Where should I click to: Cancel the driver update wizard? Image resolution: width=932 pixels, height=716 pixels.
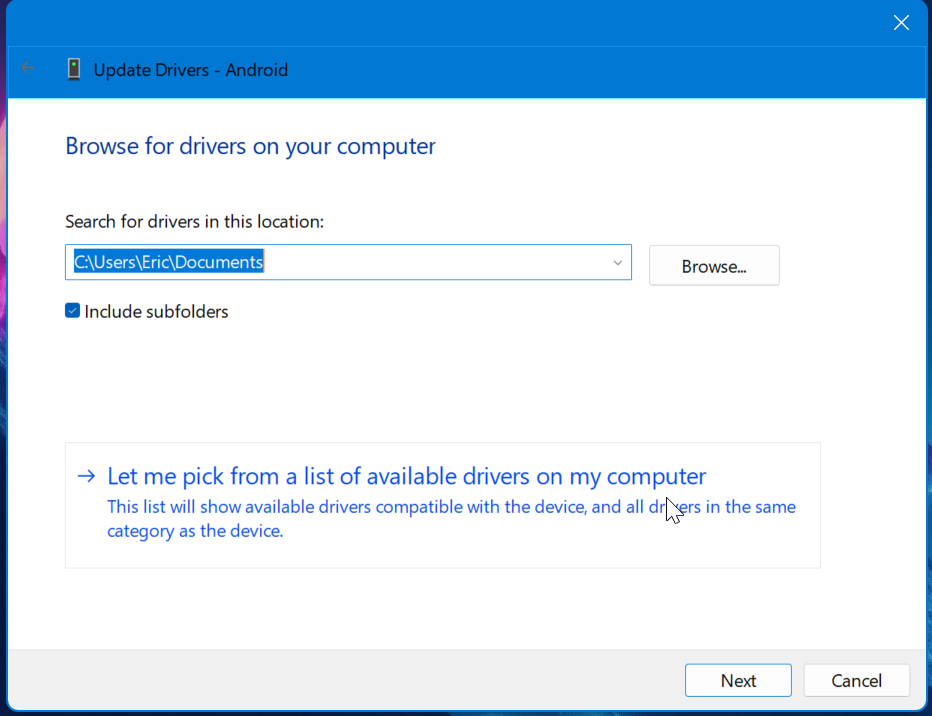tap(856, 680)
